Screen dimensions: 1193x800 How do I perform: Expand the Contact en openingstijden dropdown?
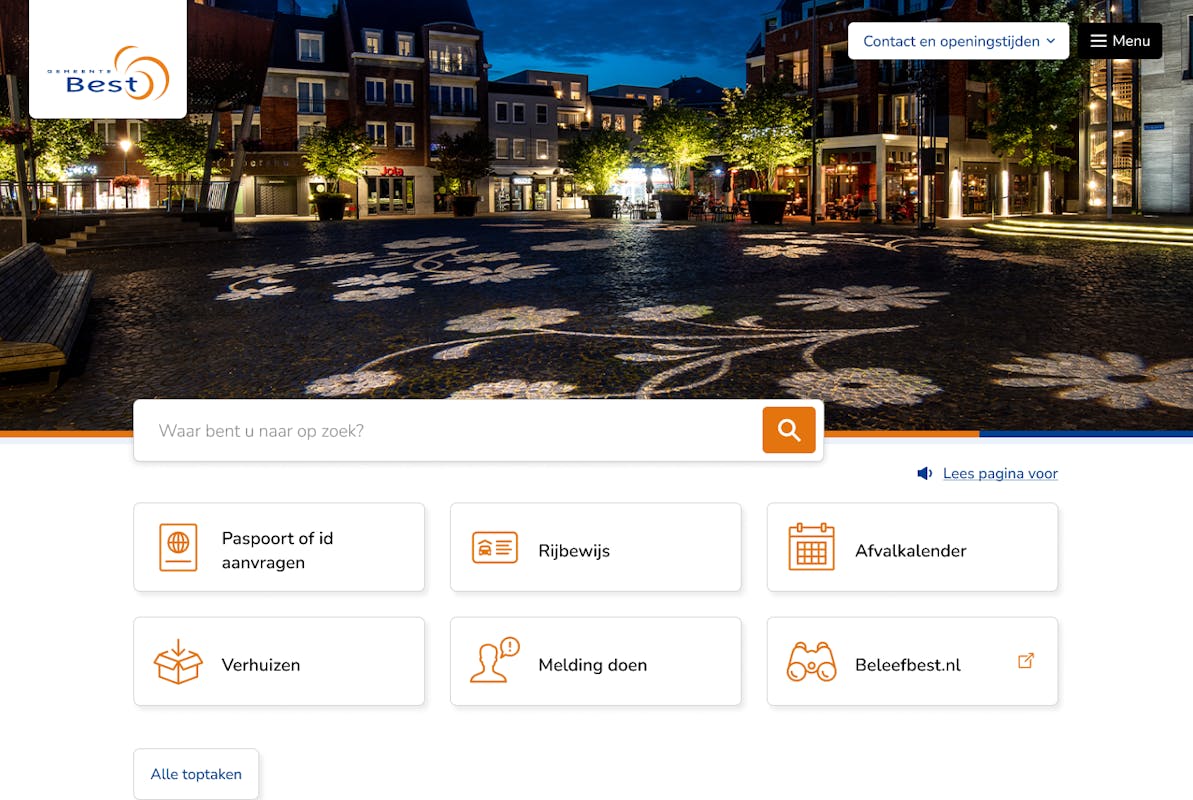point(958,41)
